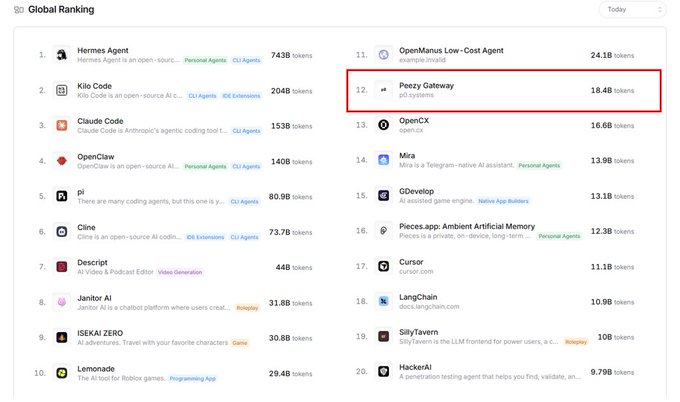Click the OpenCX app icon

[383, 125]
